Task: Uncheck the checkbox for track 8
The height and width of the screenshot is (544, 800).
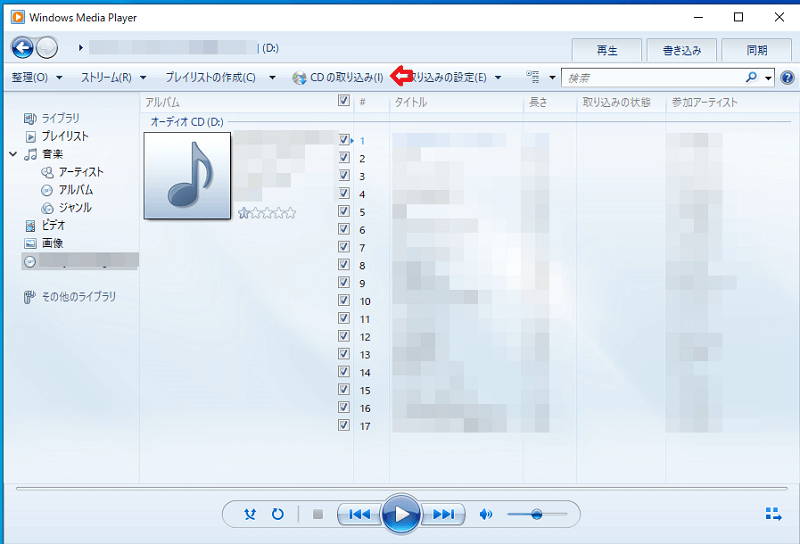Action: pos(344,264)
